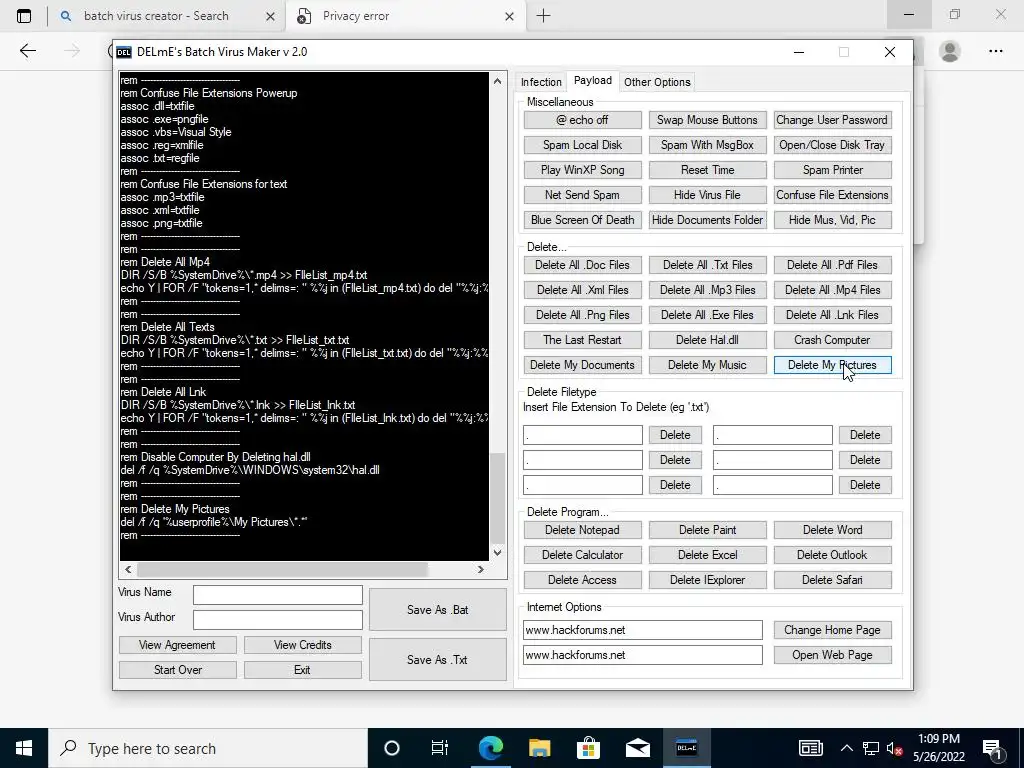Click the taskbar 'Type here to search' box
1024x768 pixels.
click(208, 748)
